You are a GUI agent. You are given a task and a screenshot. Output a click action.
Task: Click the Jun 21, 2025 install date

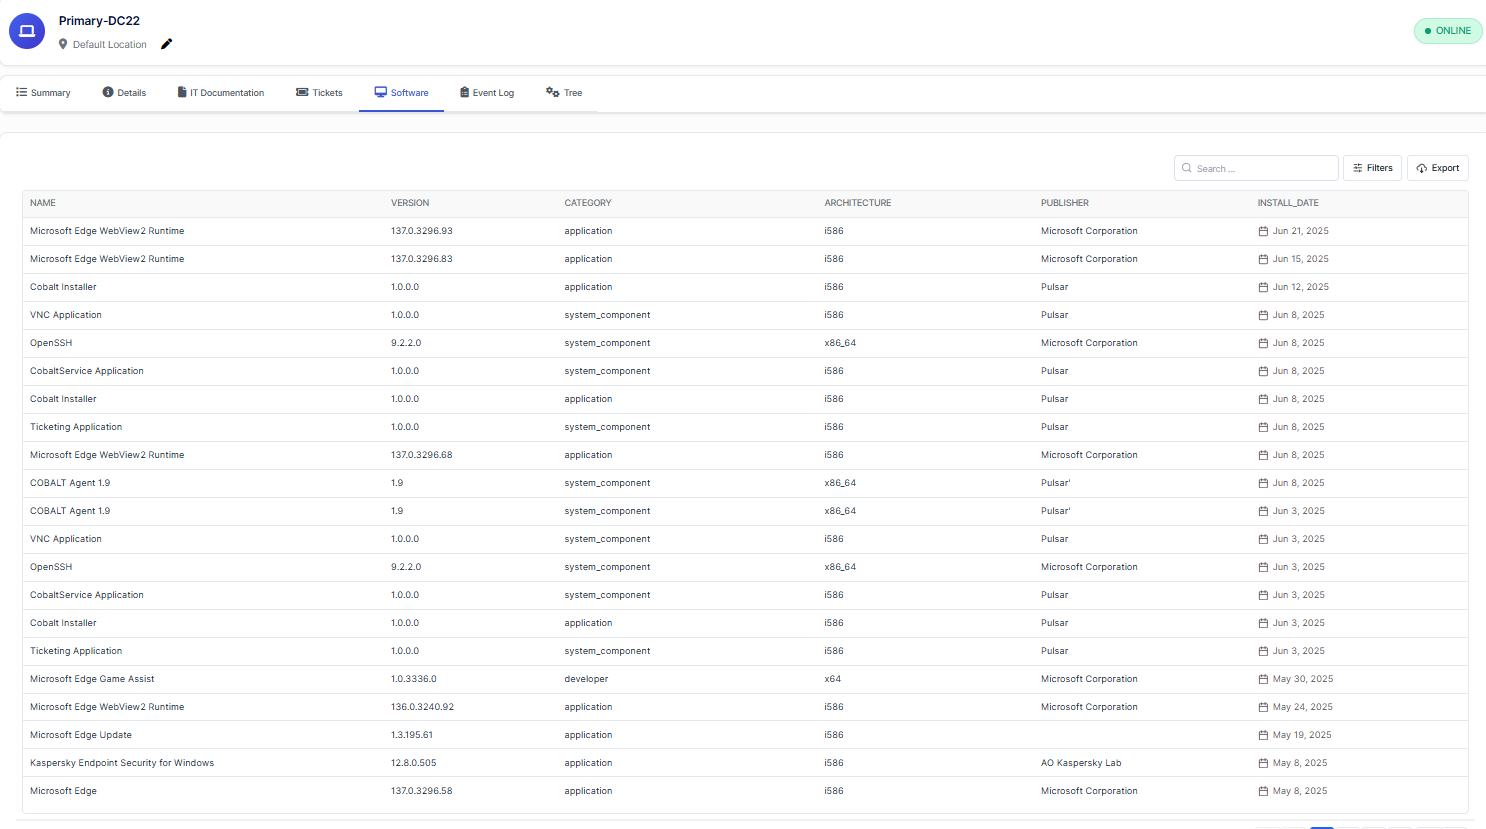click(1301, 231)
